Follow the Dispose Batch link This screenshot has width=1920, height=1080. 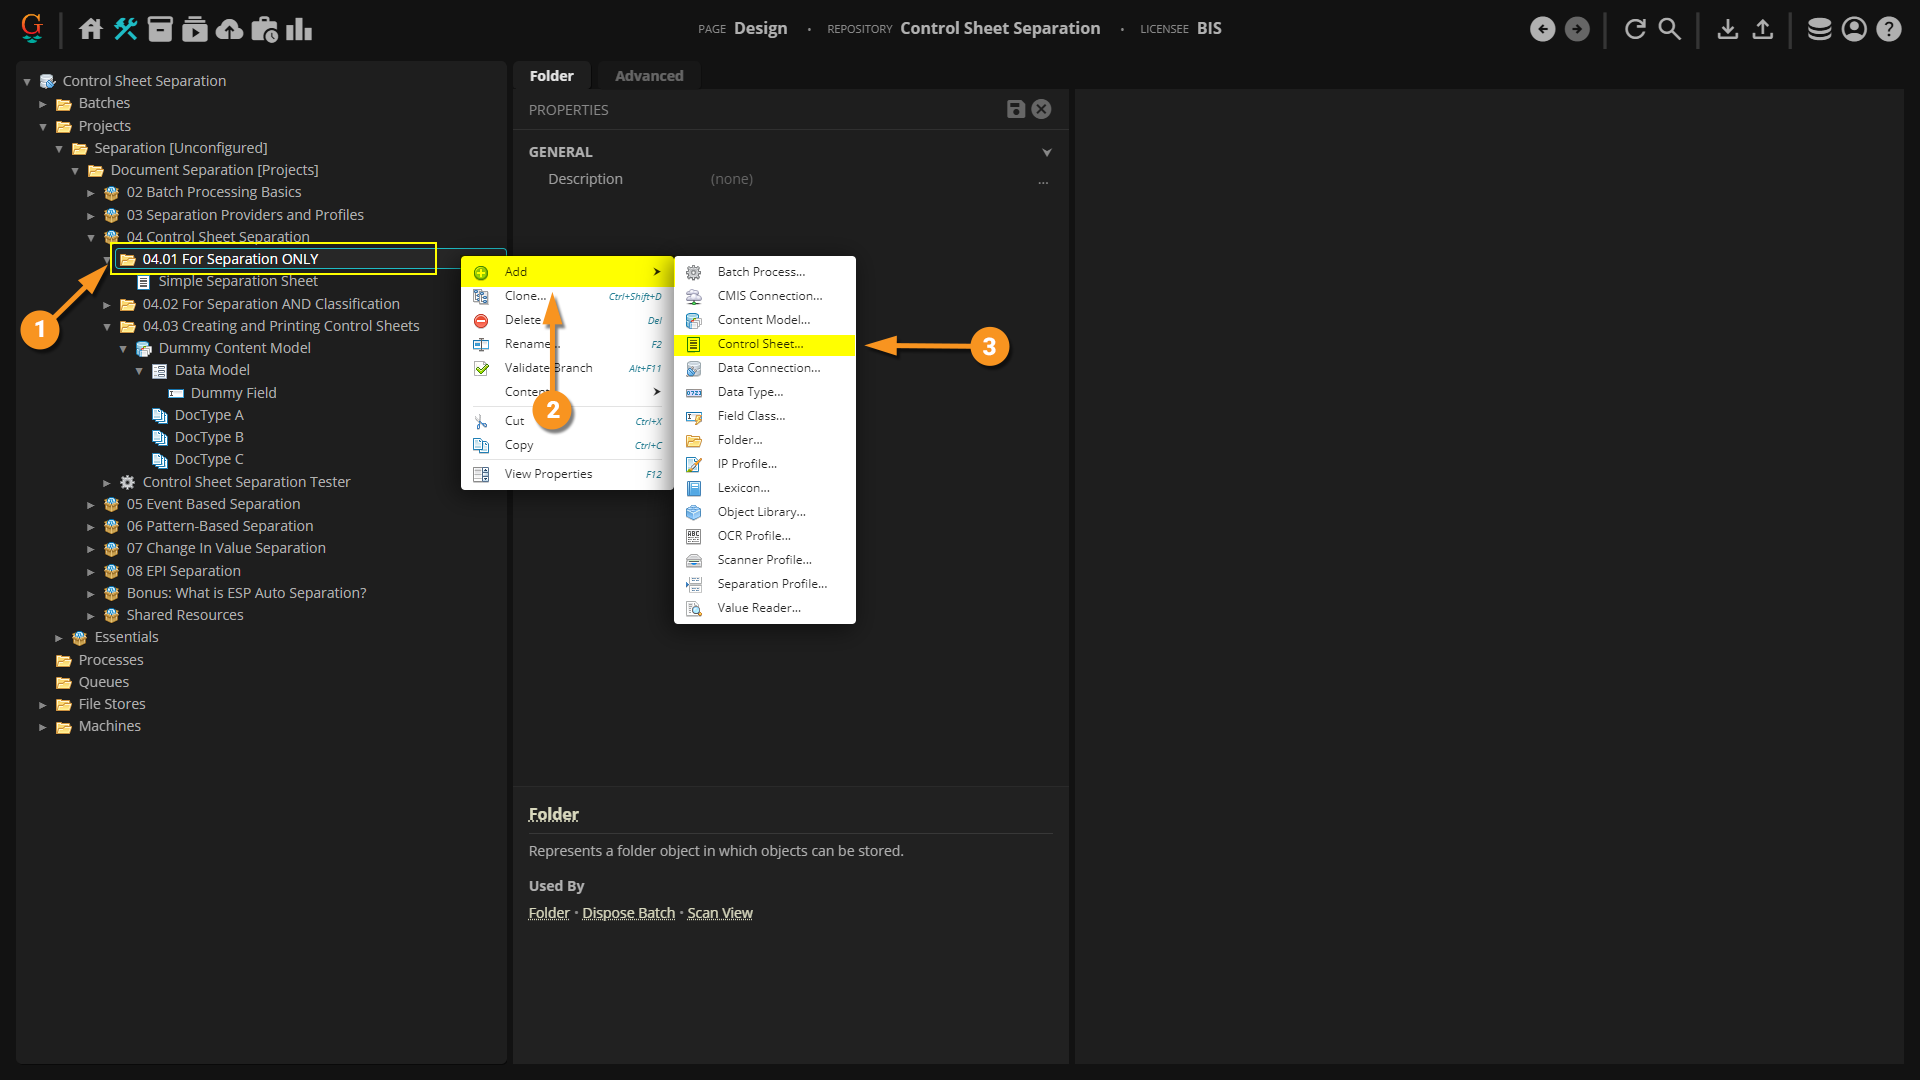tap(628, 913)
